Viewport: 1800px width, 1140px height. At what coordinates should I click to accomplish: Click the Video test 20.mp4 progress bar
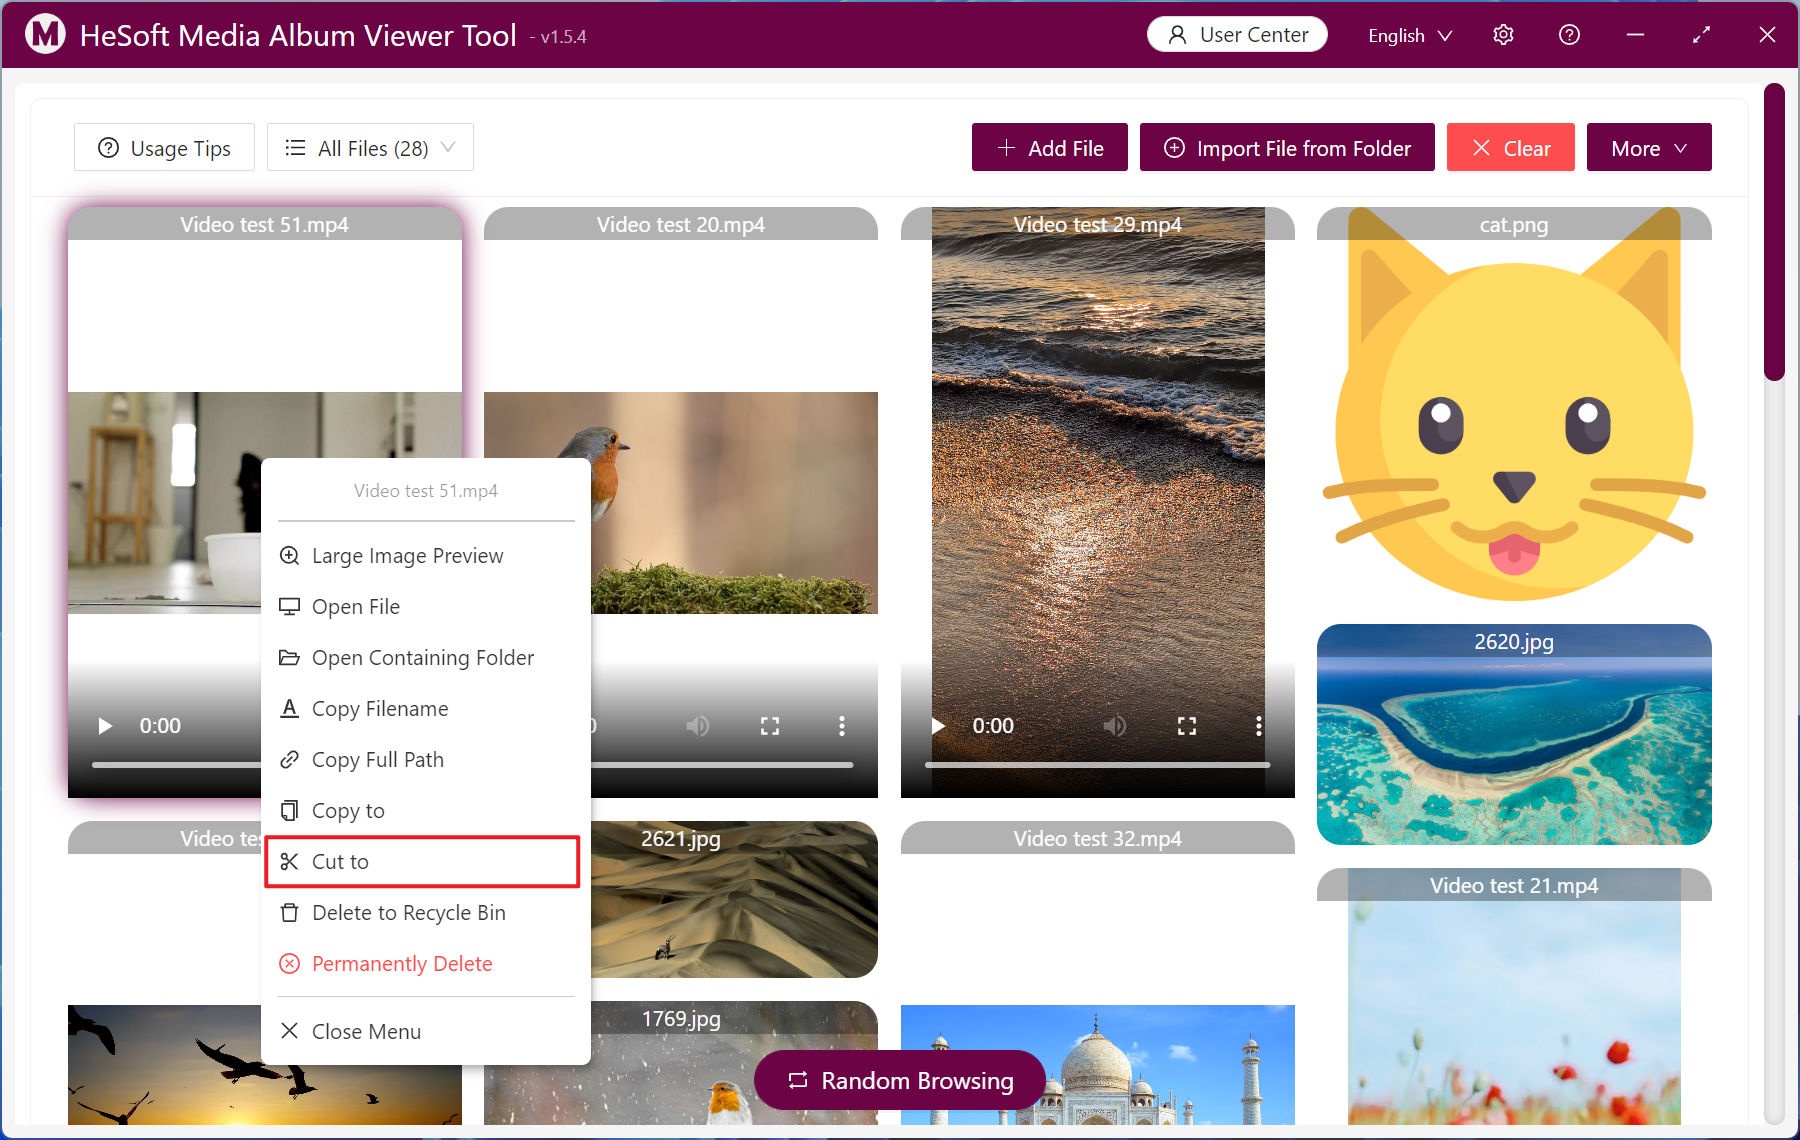coord(722,765)
